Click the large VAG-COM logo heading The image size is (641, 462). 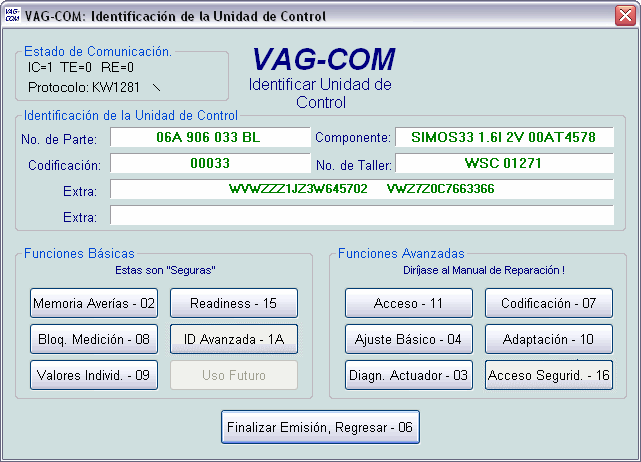coord(323,59)
